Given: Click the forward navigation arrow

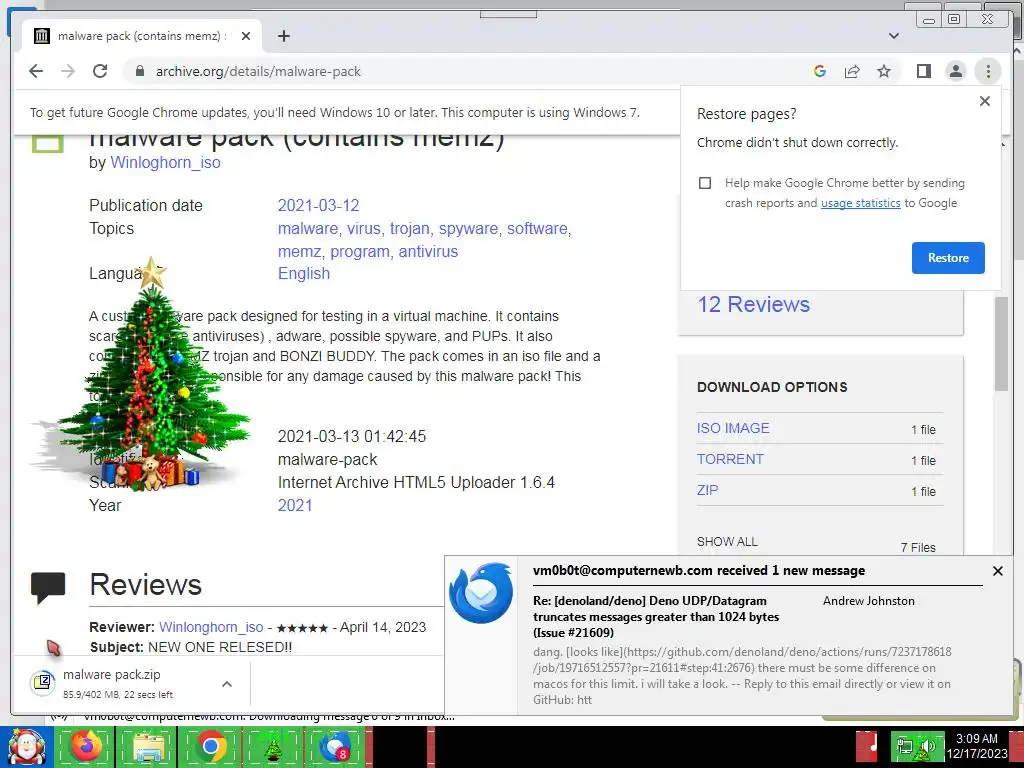Looking at the screenshot, I should click(x=68, y=71).
